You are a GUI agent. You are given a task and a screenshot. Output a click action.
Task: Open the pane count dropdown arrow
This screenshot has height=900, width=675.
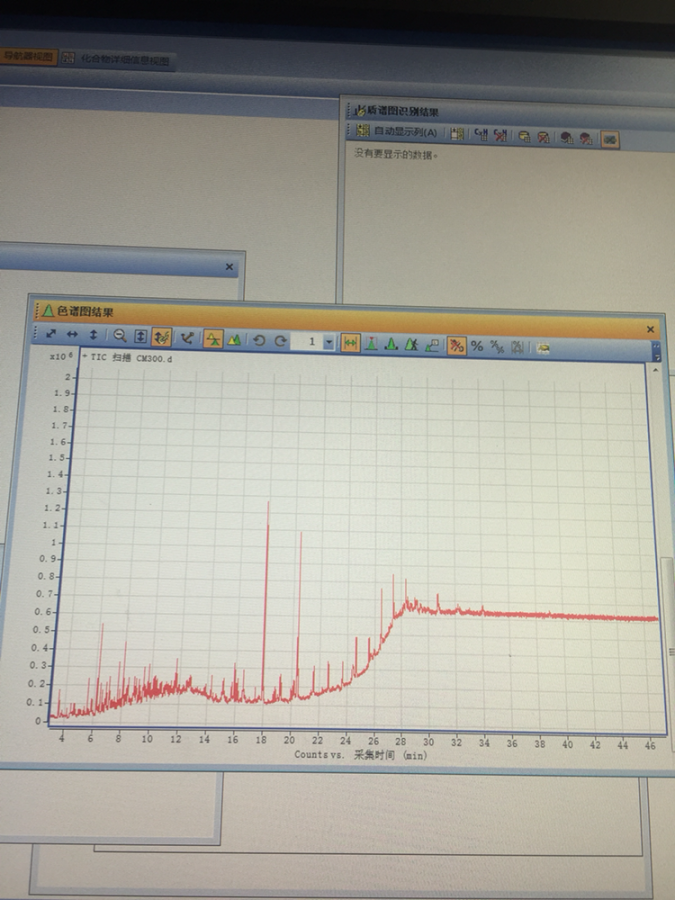point(329,343)
